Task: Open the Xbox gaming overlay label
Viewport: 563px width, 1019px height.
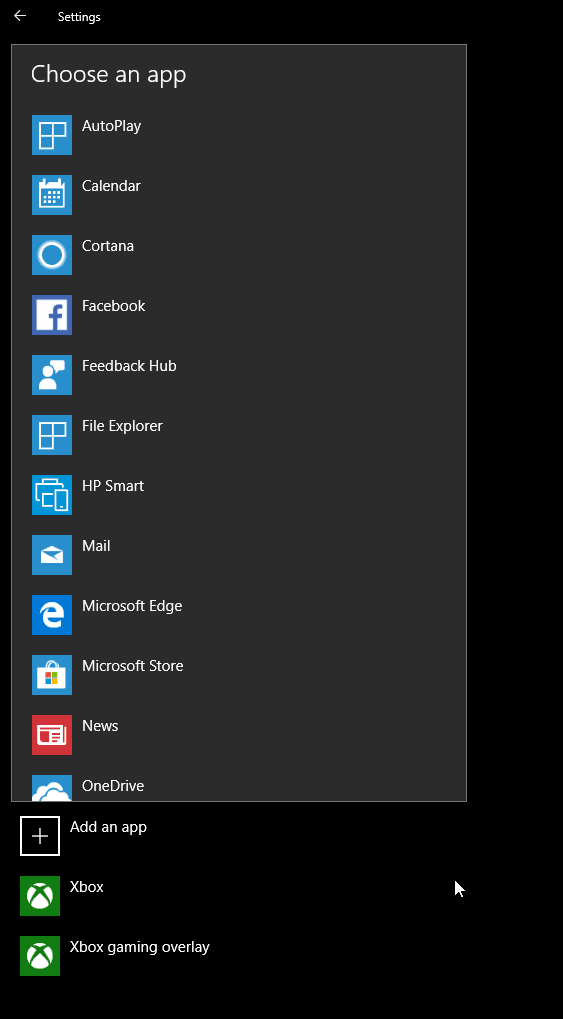Action: coord(140,948)
